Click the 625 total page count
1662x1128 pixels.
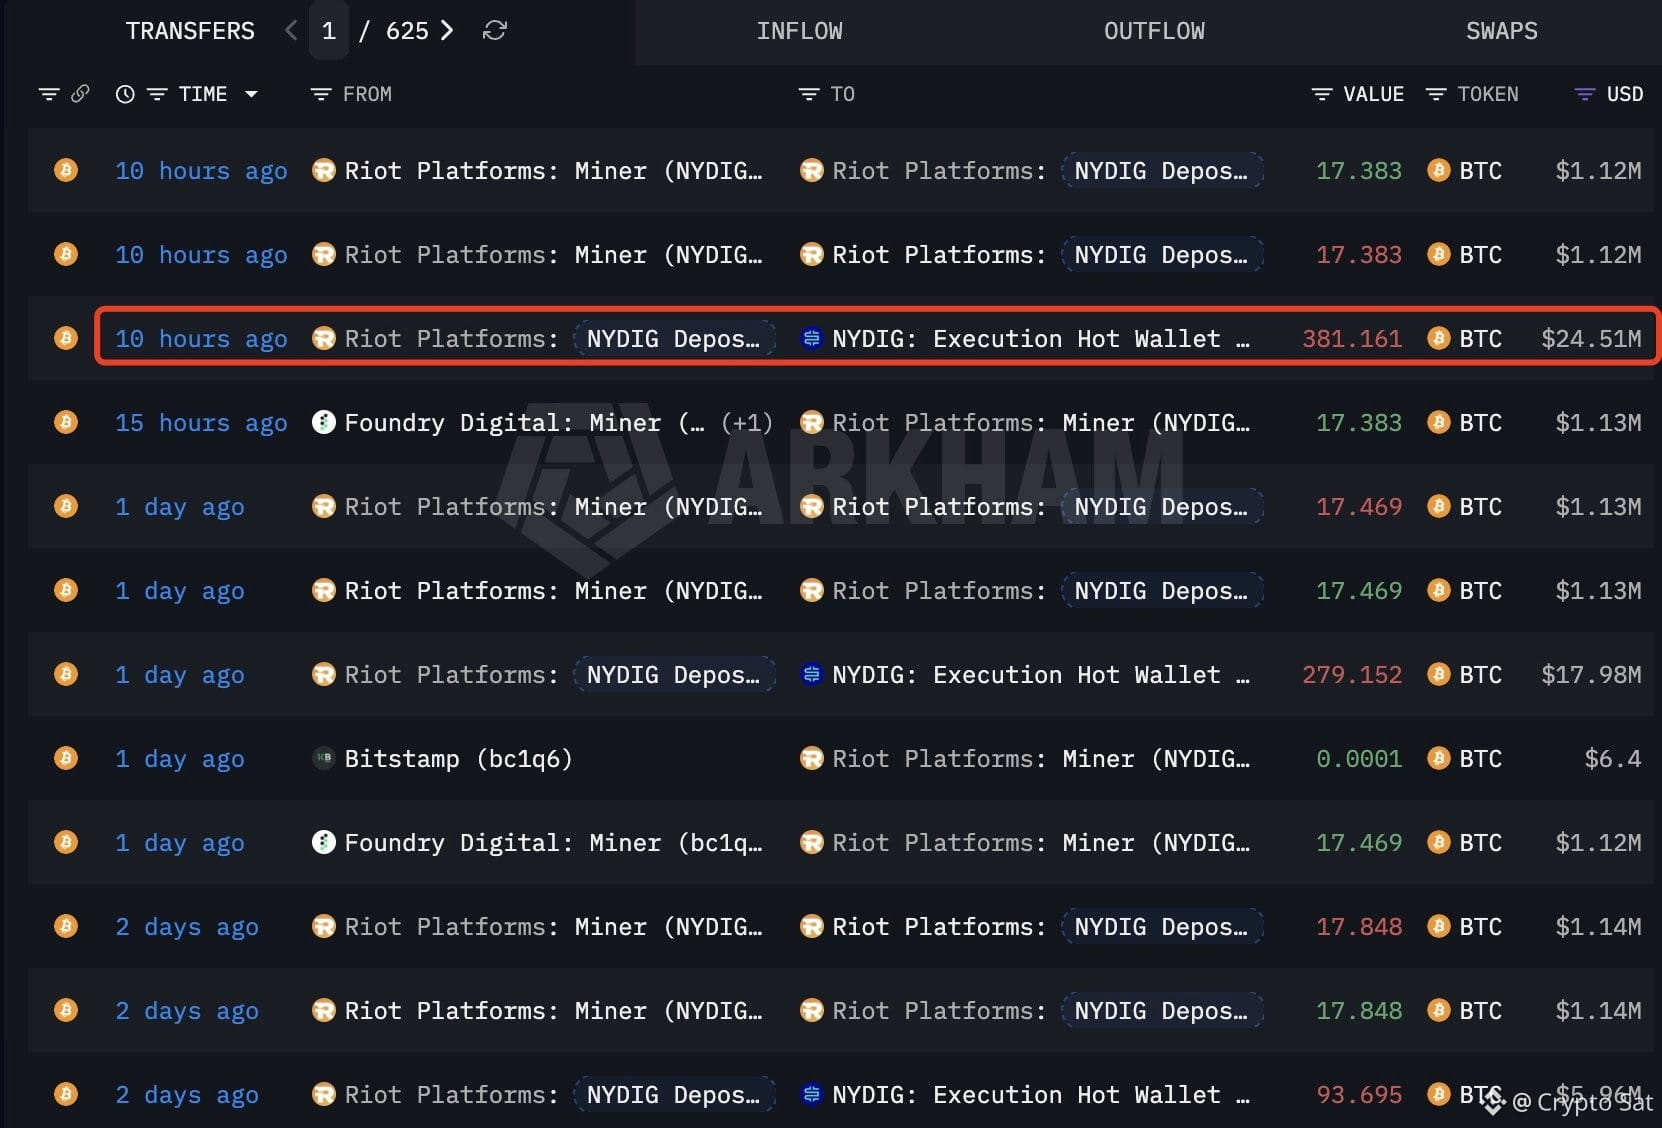(x=407, y=31)
